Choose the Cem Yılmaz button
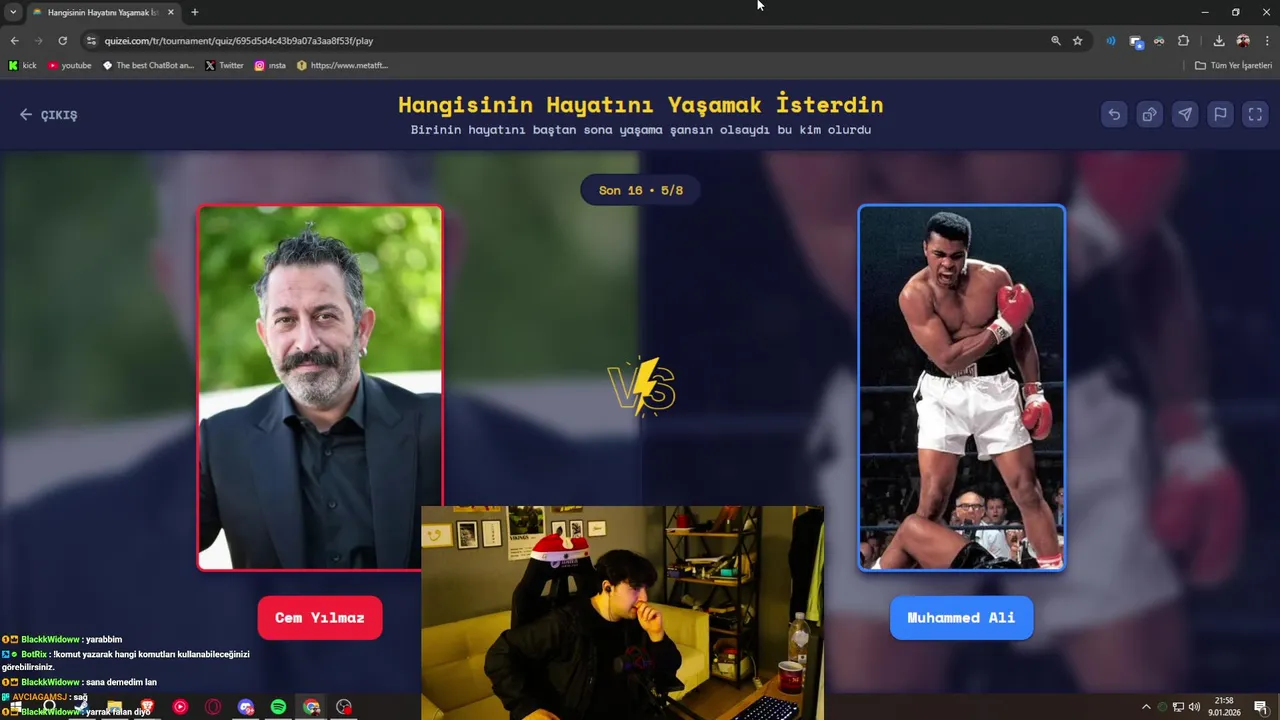1280x720 pixels. click(x=320, y=618)
